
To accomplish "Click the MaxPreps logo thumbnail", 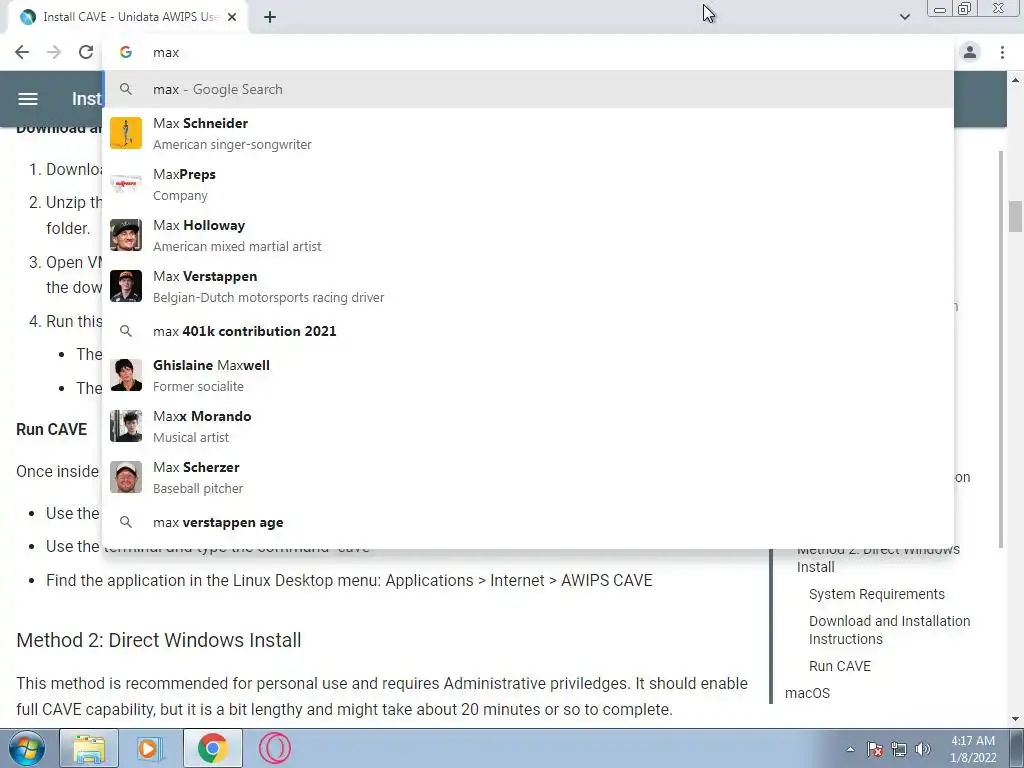I will [126, 184].
